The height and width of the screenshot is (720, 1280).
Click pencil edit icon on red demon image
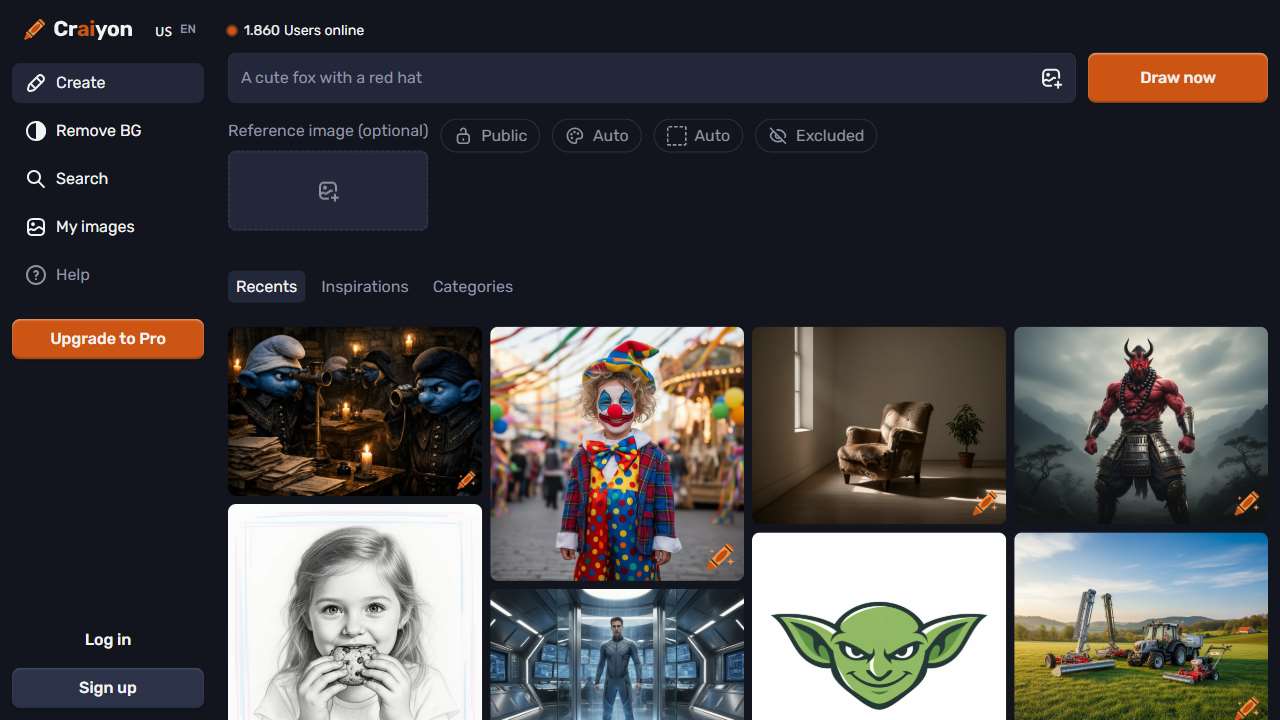(1246, 504)
